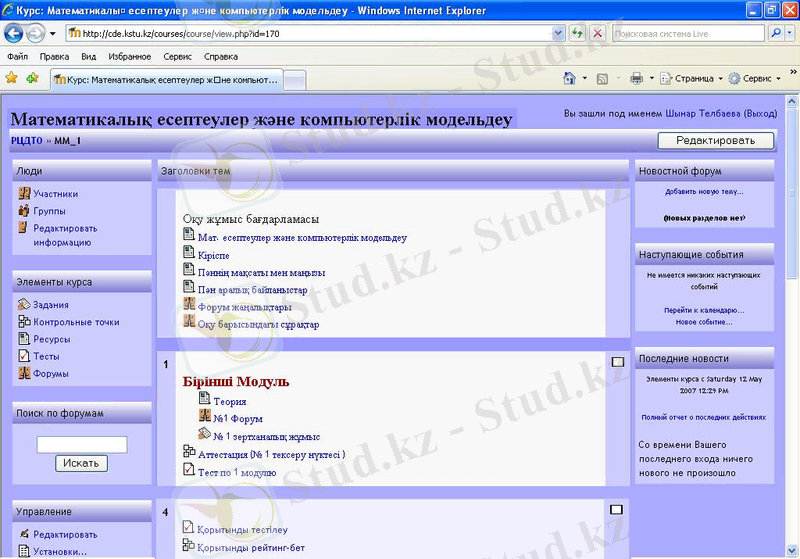Click the forum search input field

[x=82, y=444]
